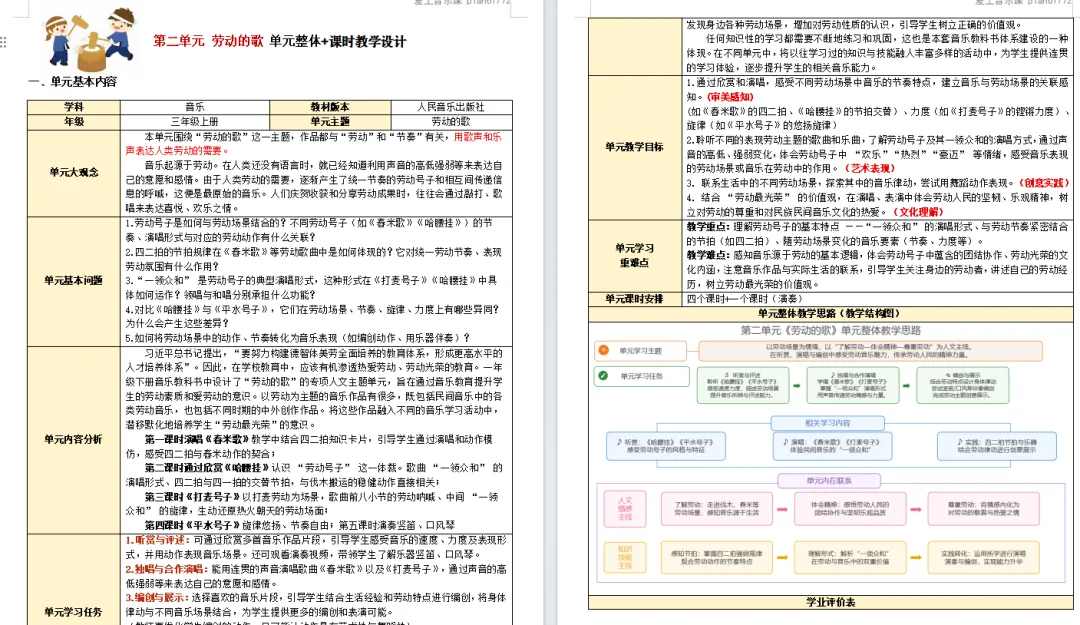
Task: Click the header 单元整体教学思路（教学结构图）
Action: (x=831, y=314)
